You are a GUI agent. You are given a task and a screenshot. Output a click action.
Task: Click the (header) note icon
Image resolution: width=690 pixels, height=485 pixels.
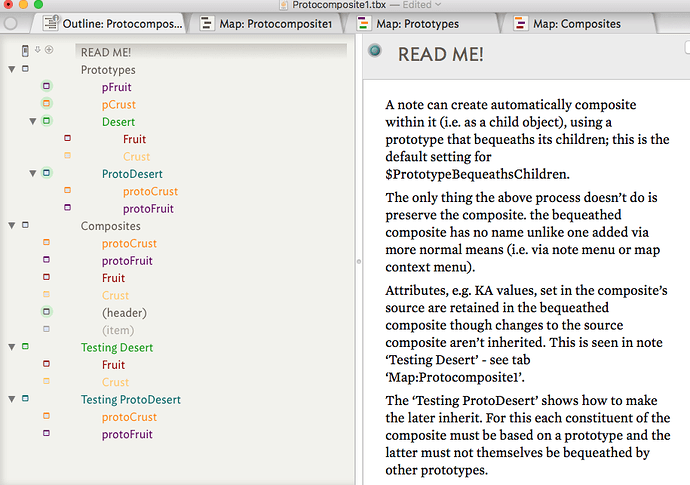click(x=47, y=312)
